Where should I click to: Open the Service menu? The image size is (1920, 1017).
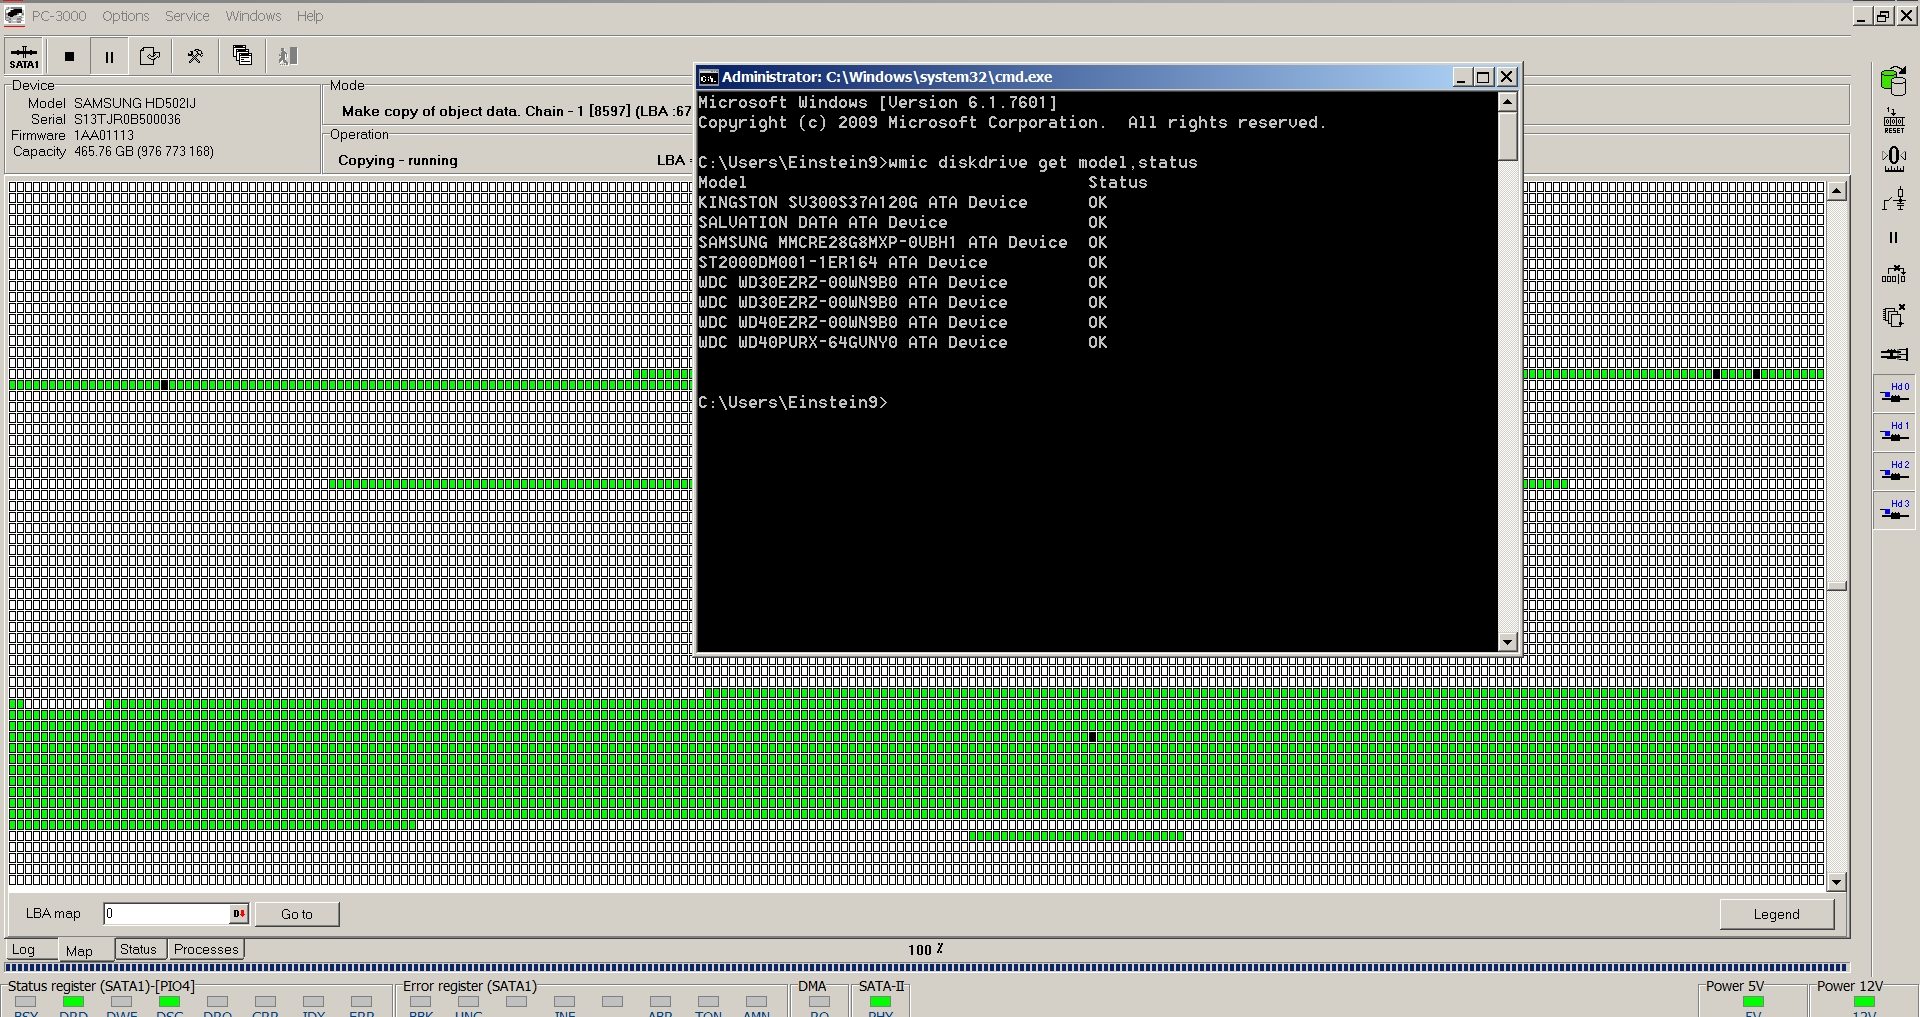coord(187,16)
